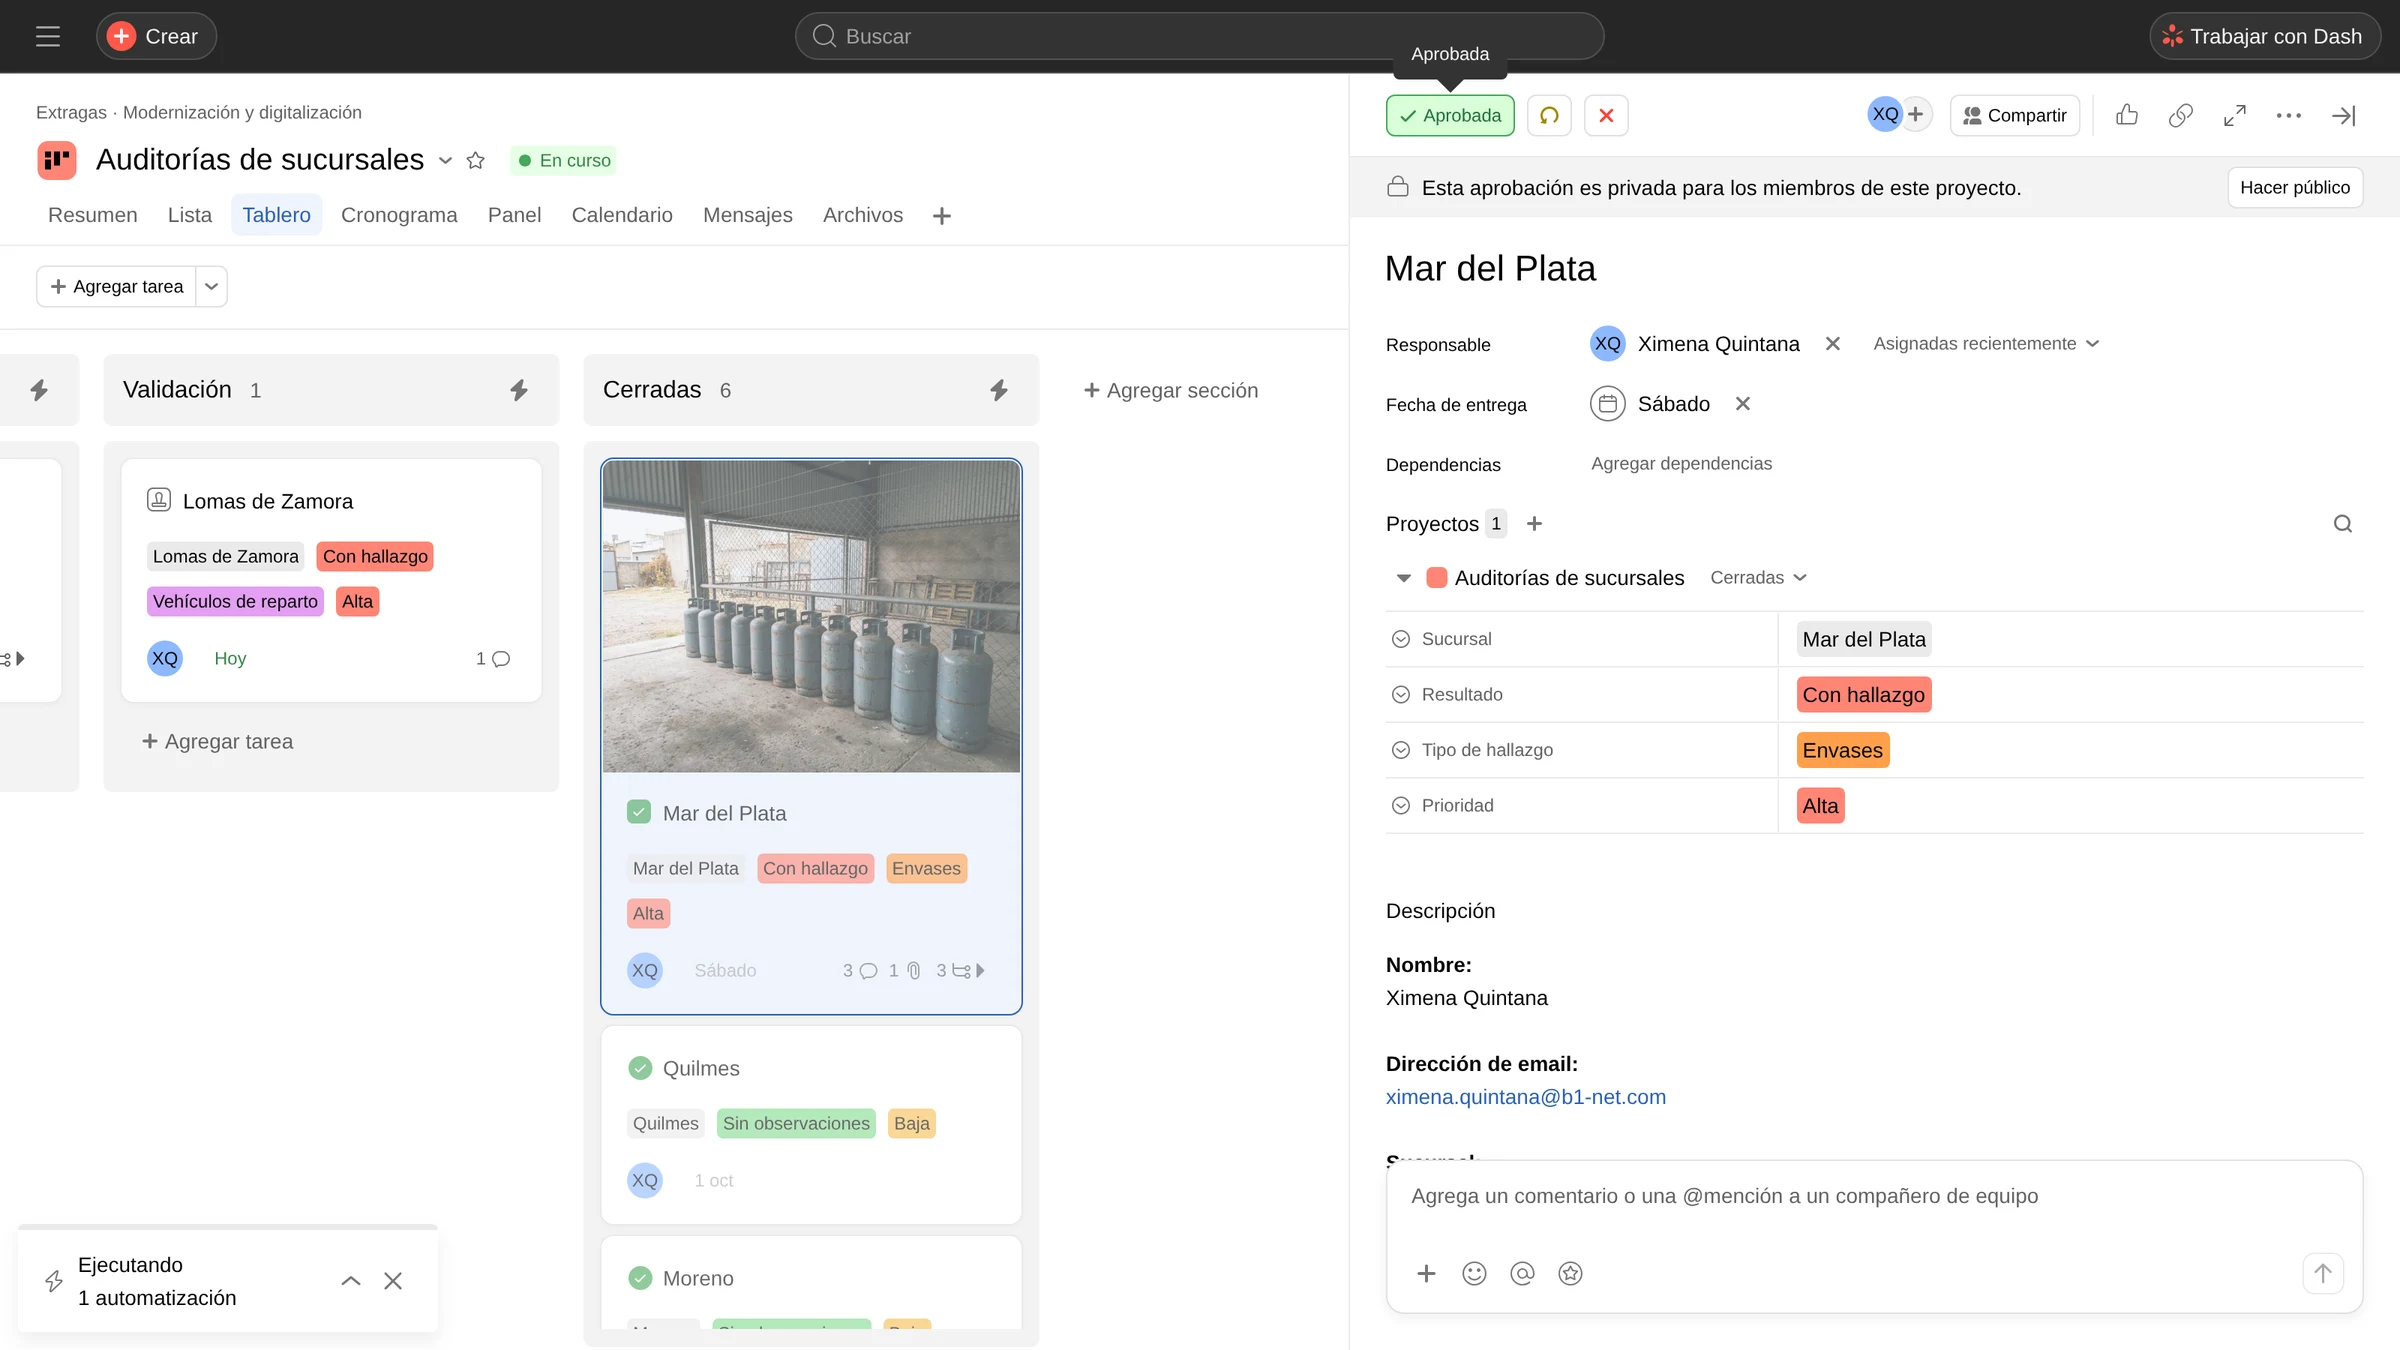Change section via Cerradas dropdown
The width and height of the screenshot is (2400, 1350).
(1758, 578)
